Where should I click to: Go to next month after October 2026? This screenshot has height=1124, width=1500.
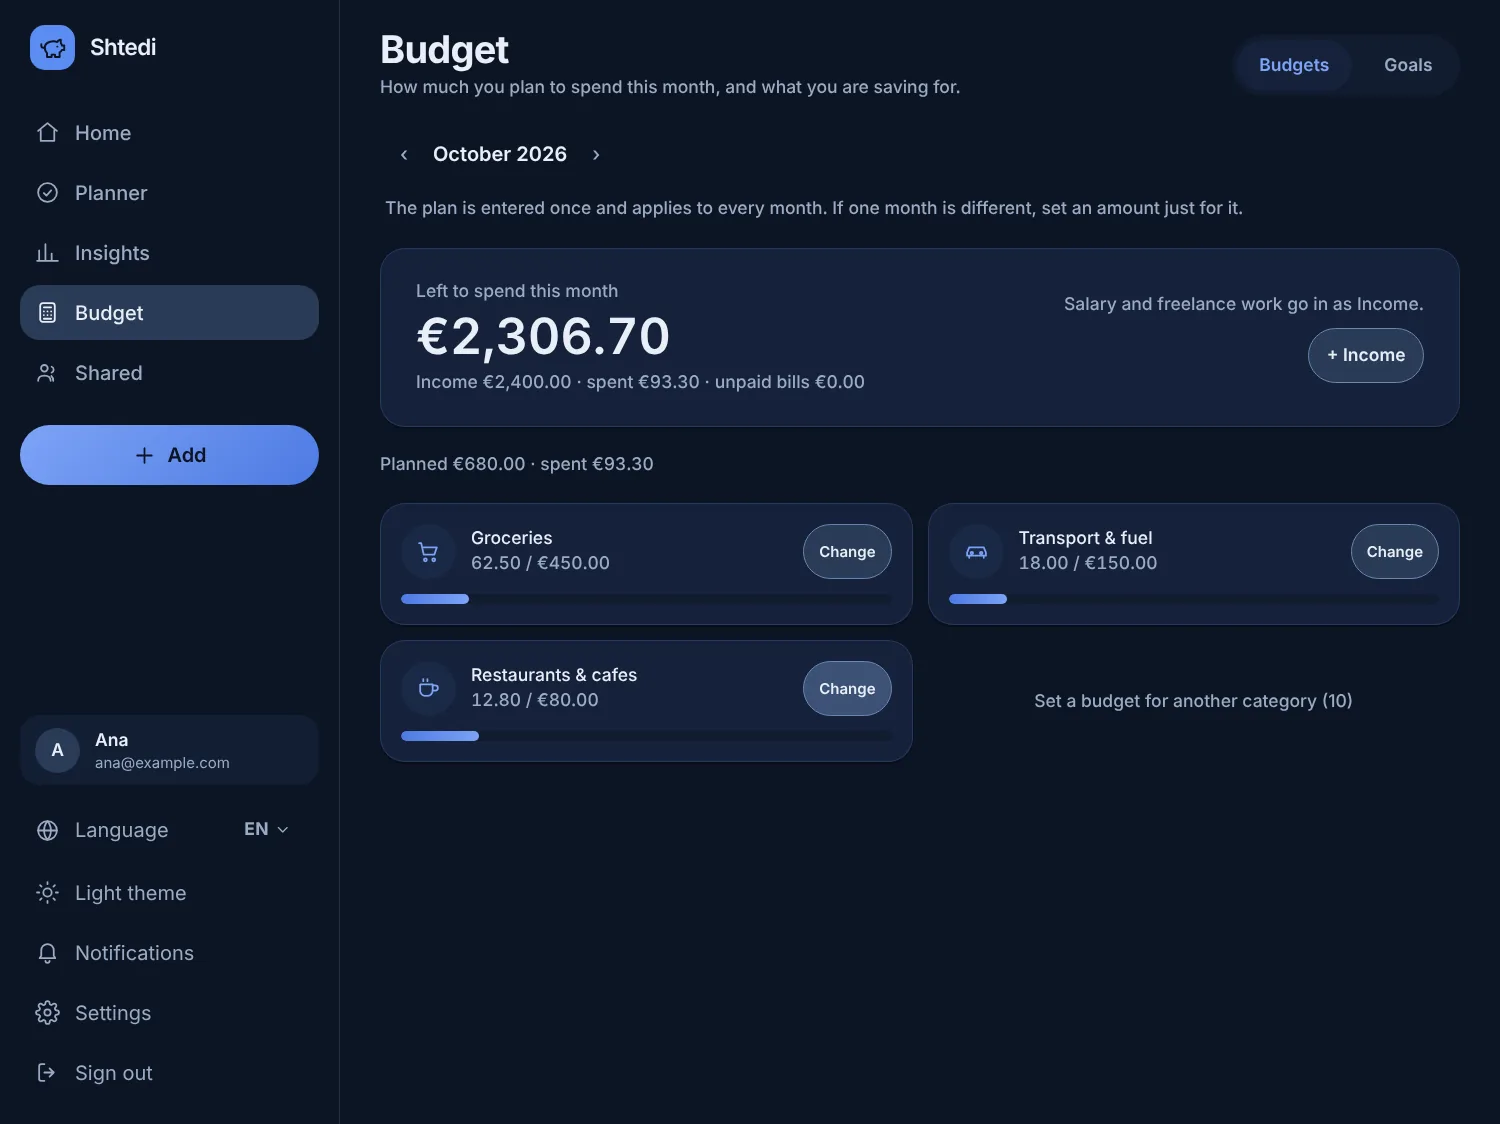[x=596, y=154]
